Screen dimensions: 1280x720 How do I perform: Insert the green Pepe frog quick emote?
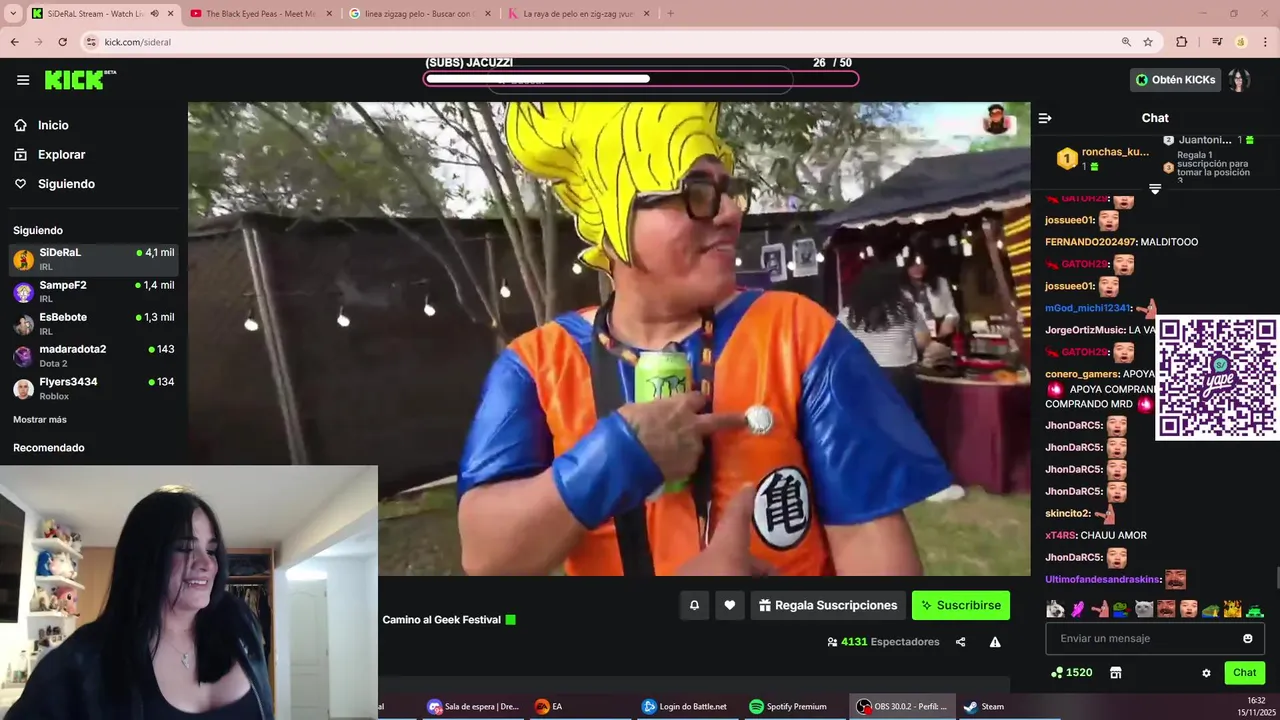click(1121, 609)
